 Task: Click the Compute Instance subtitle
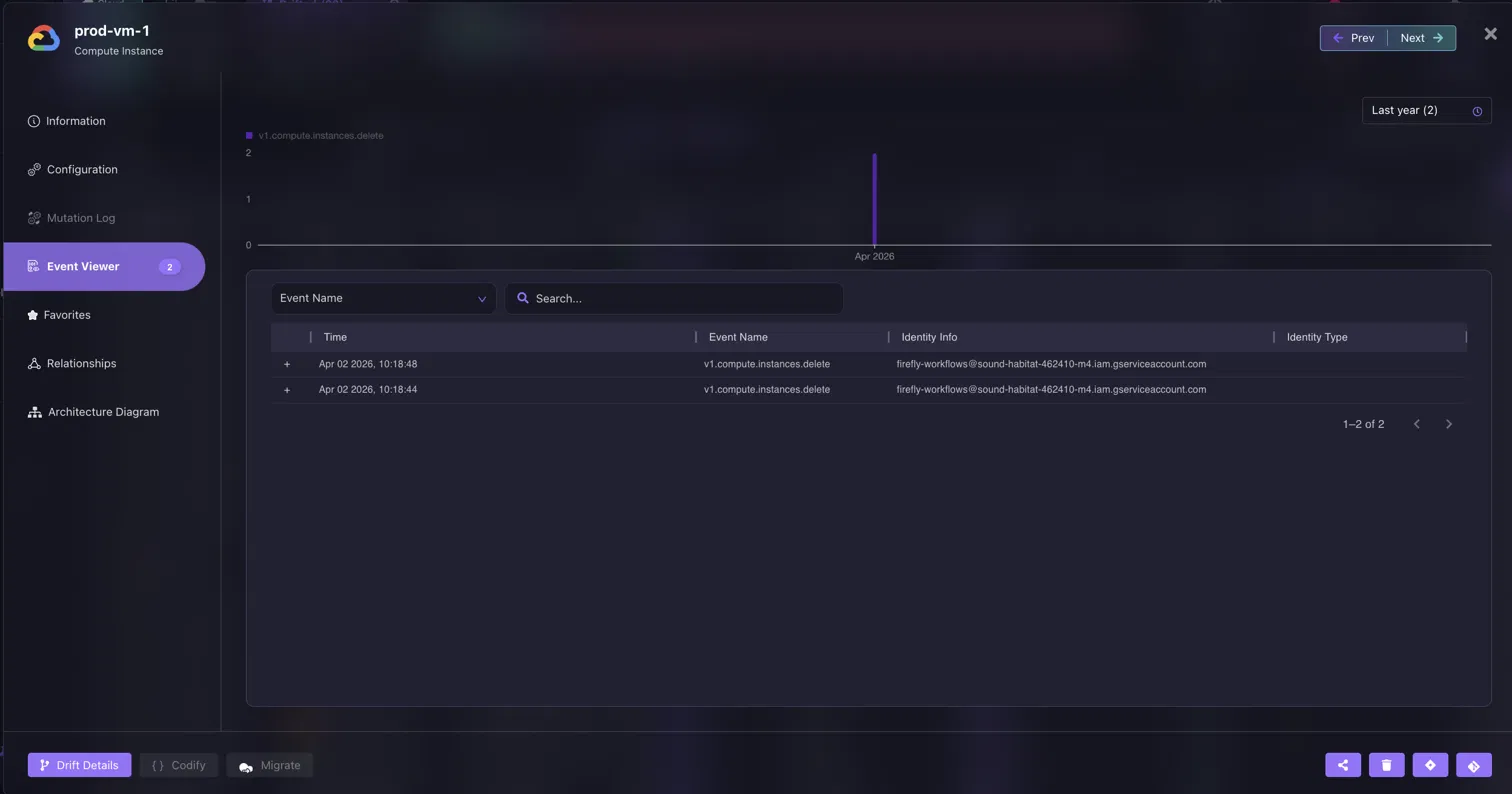point(118,51)
